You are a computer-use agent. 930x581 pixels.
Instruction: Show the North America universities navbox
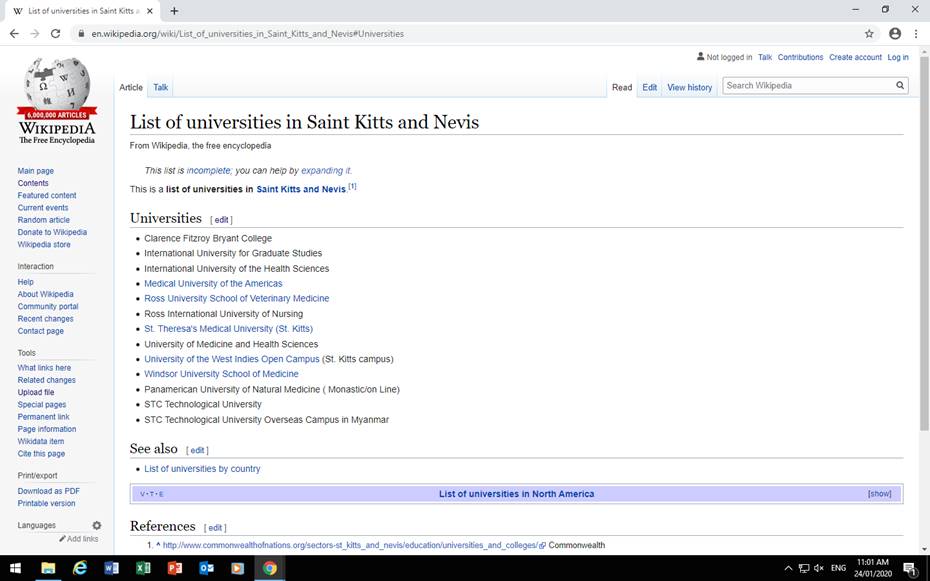click(880, 494)
